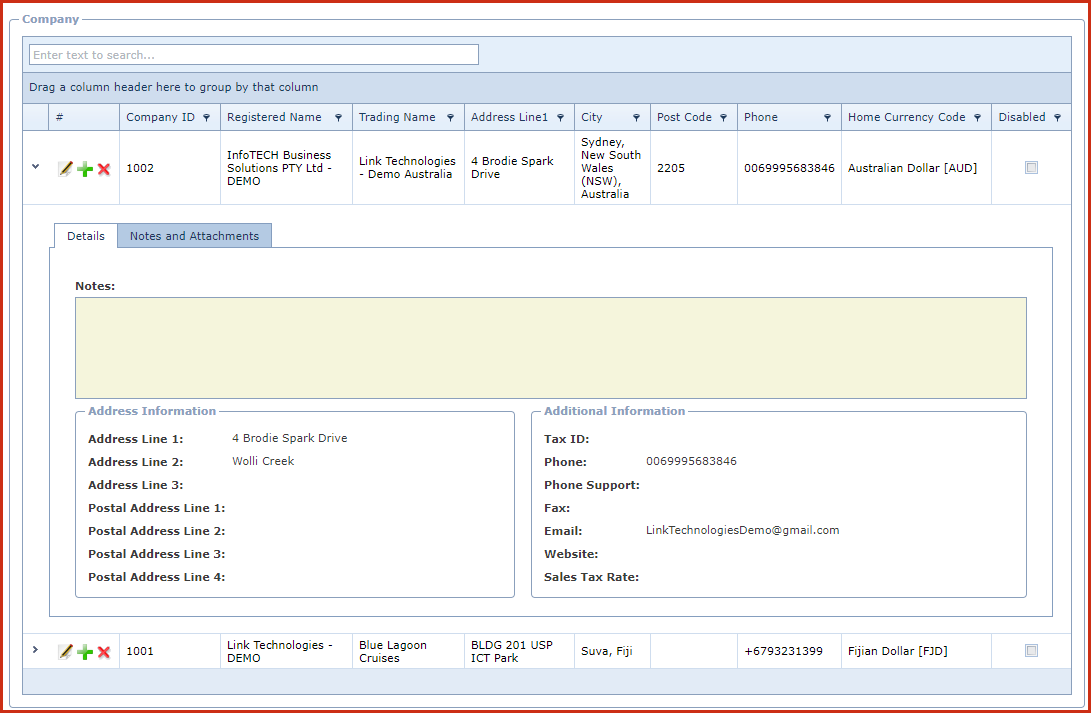The width and height of the screenshot is (1091, 713).
Task: Open Company ID column filter icon
Action: [207, 118]
